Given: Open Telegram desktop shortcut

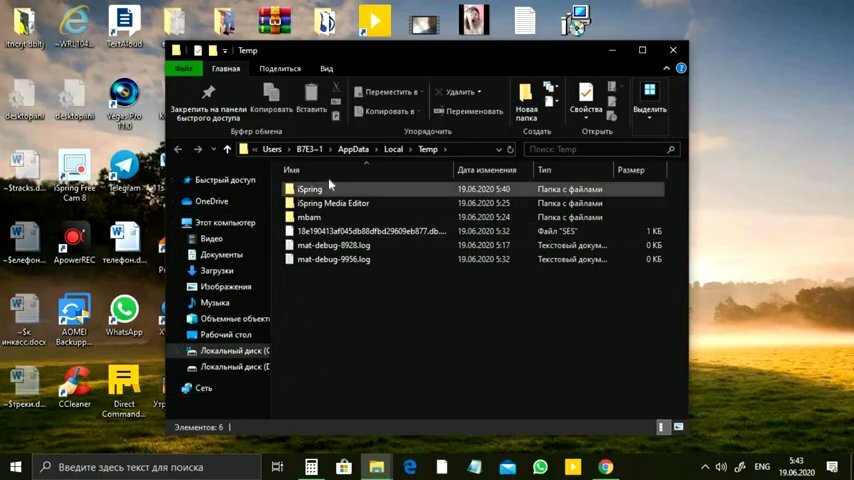Looking at the screenshot, I should point(124,171).
